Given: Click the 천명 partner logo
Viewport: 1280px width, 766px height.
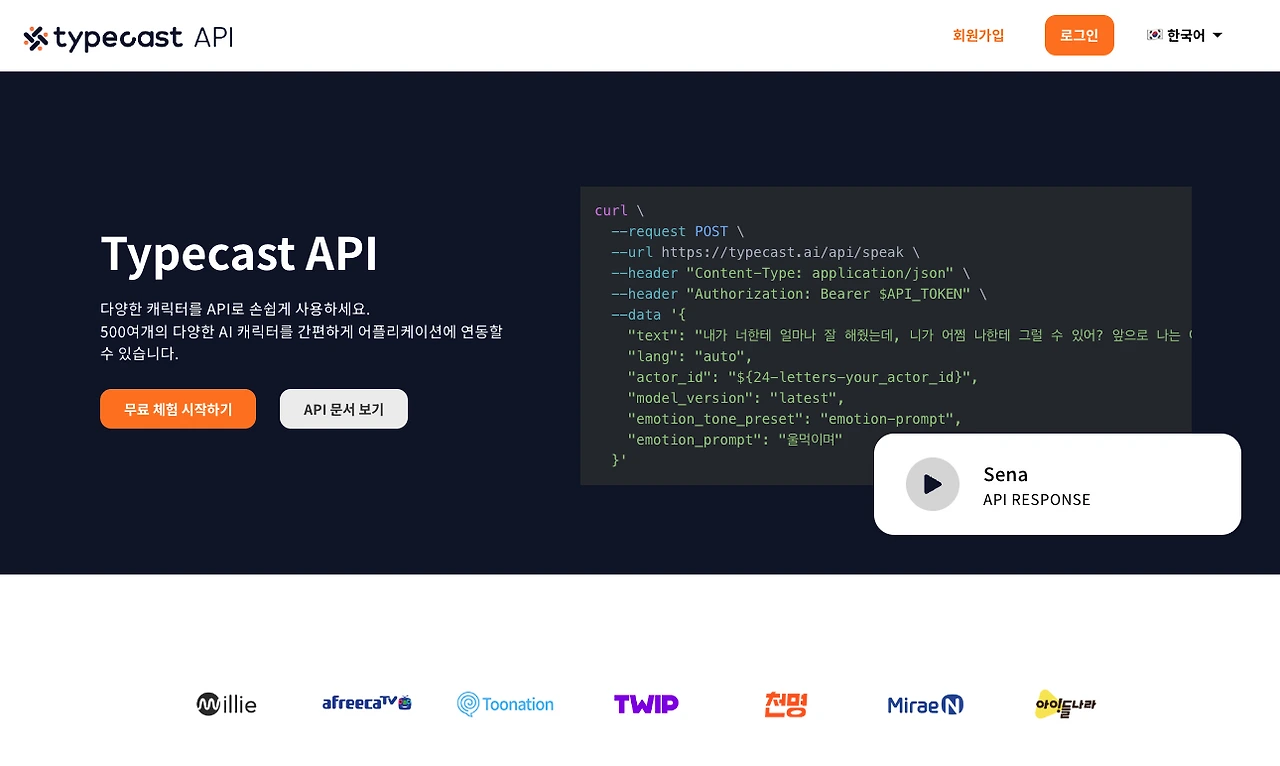Looking at the screenshot, I should [x=785, y=704].
